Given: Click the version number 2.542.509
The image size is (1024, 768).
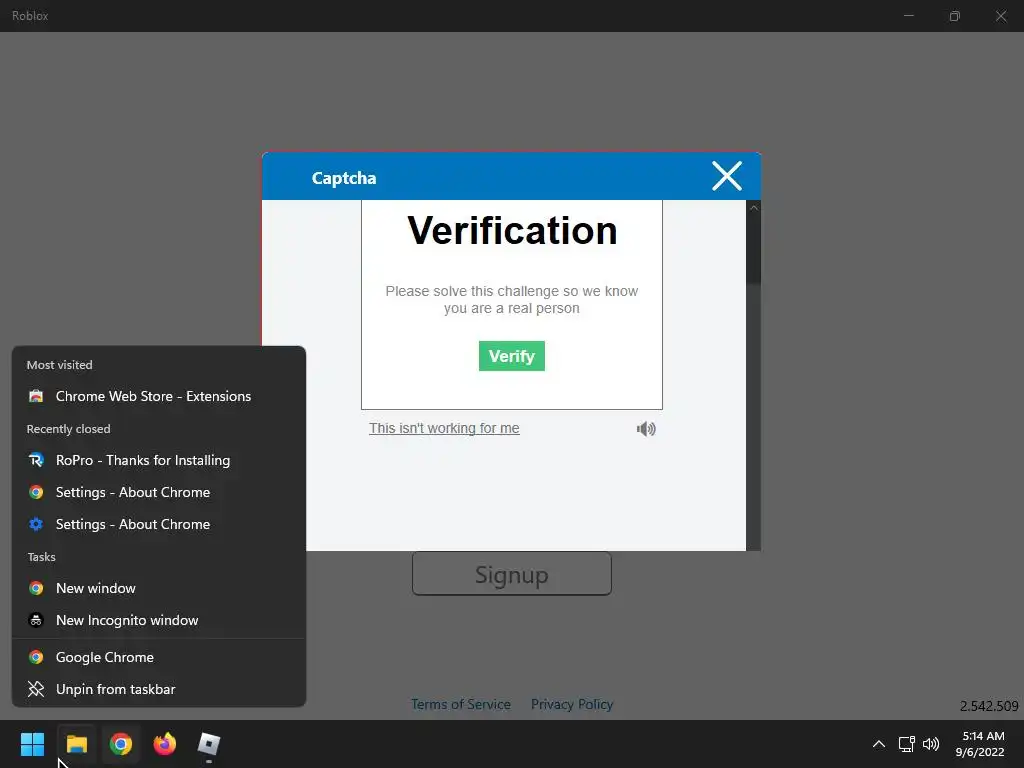Looking at the screenshot, I should (x=989, y=706).
